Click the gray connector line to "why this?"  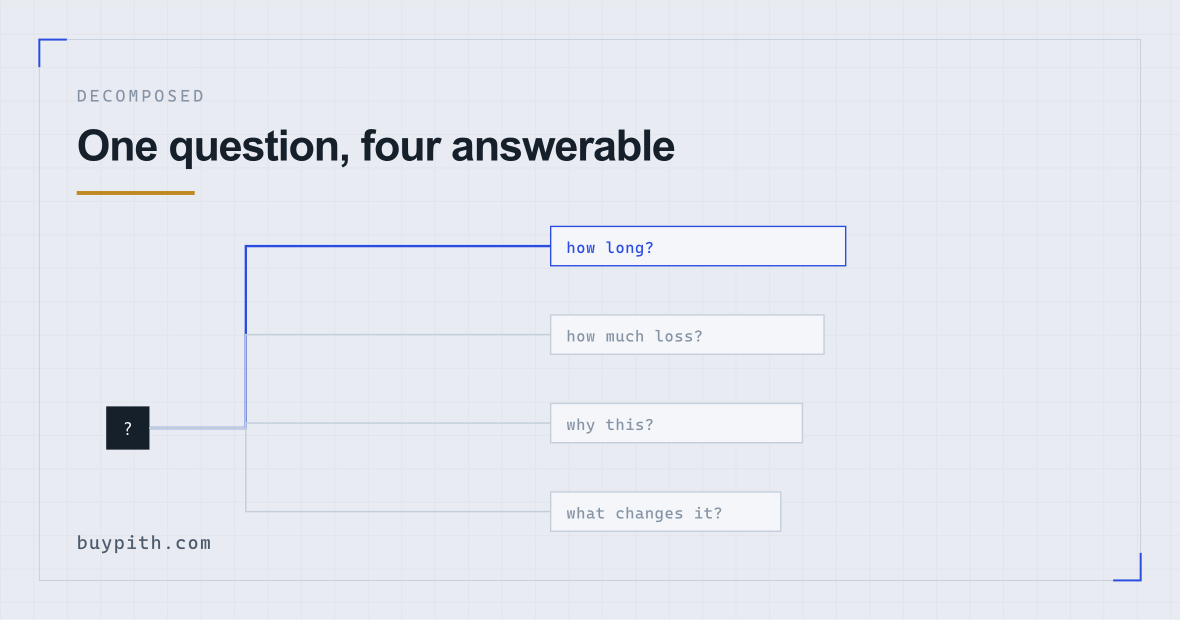pos(397,423)
